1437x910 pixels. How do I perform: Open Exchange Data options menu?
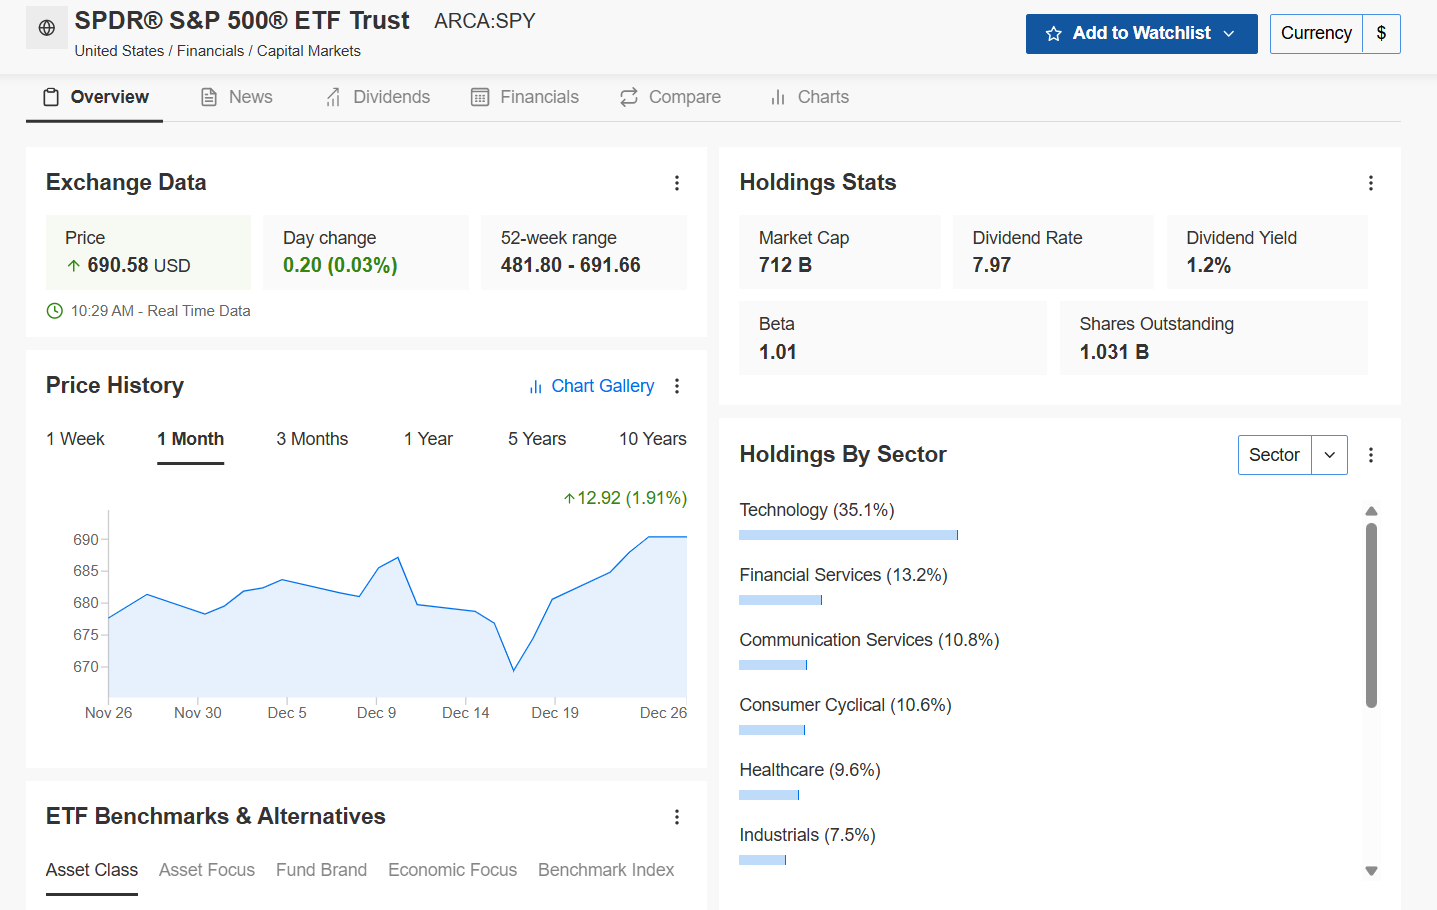coord(677,183)
